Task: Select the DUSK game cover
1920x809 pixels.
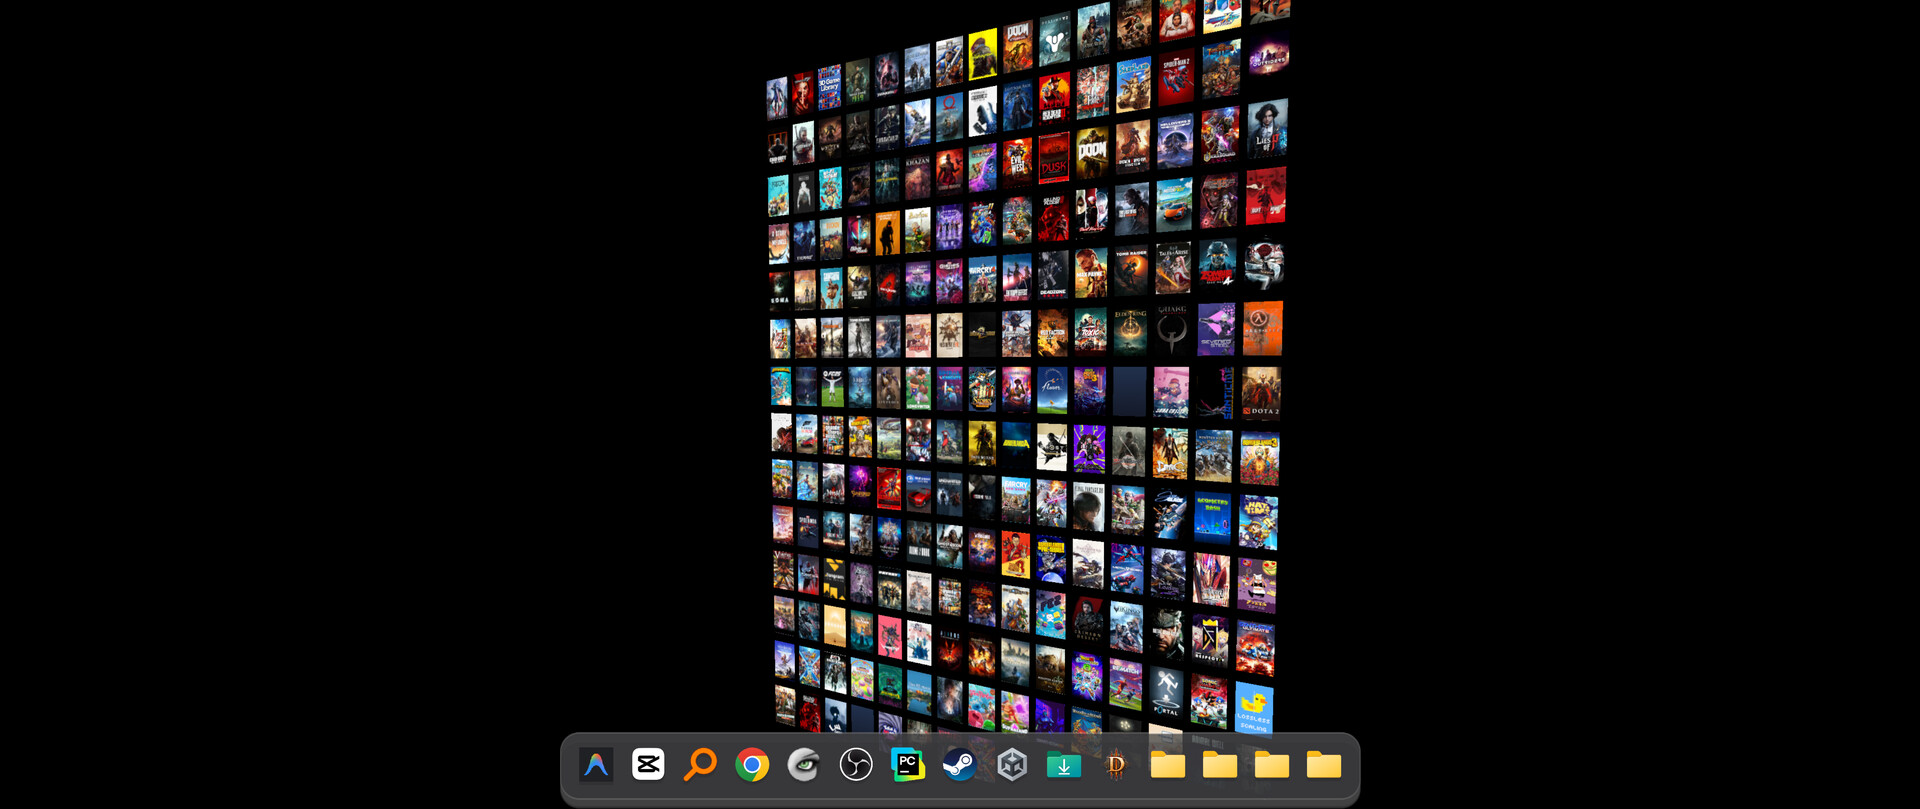Action: [x=1053, y=158]
